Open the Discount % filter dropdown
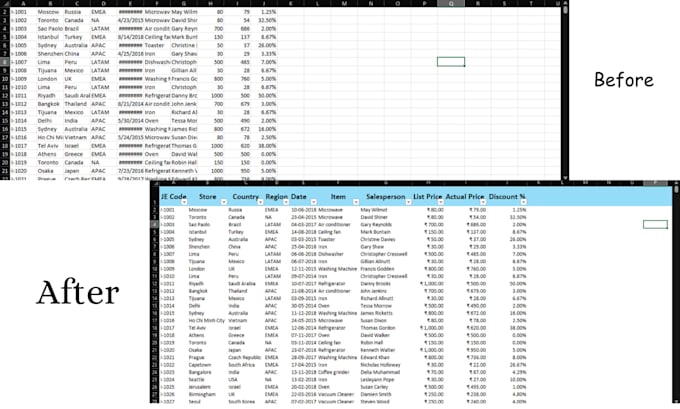Image resolution: width=680 pixels, height=409 pixels. point(523,202)
